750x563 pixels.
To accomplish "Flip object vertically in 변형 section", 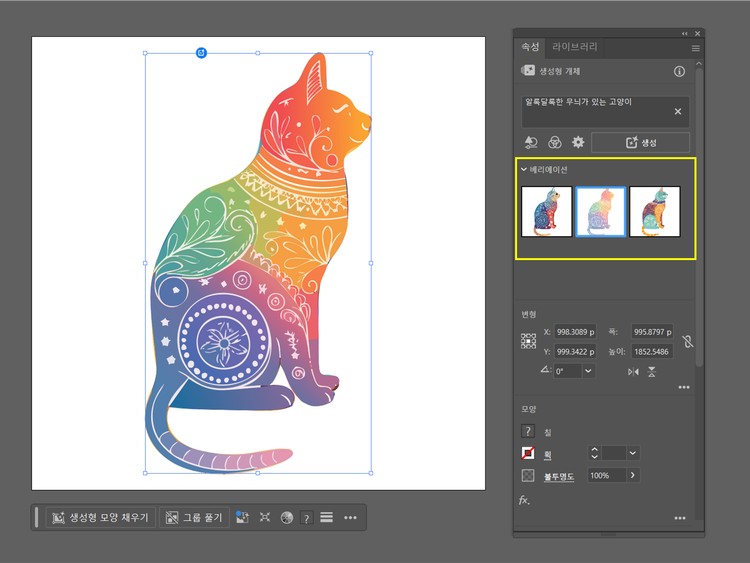I will coord(652,371).
